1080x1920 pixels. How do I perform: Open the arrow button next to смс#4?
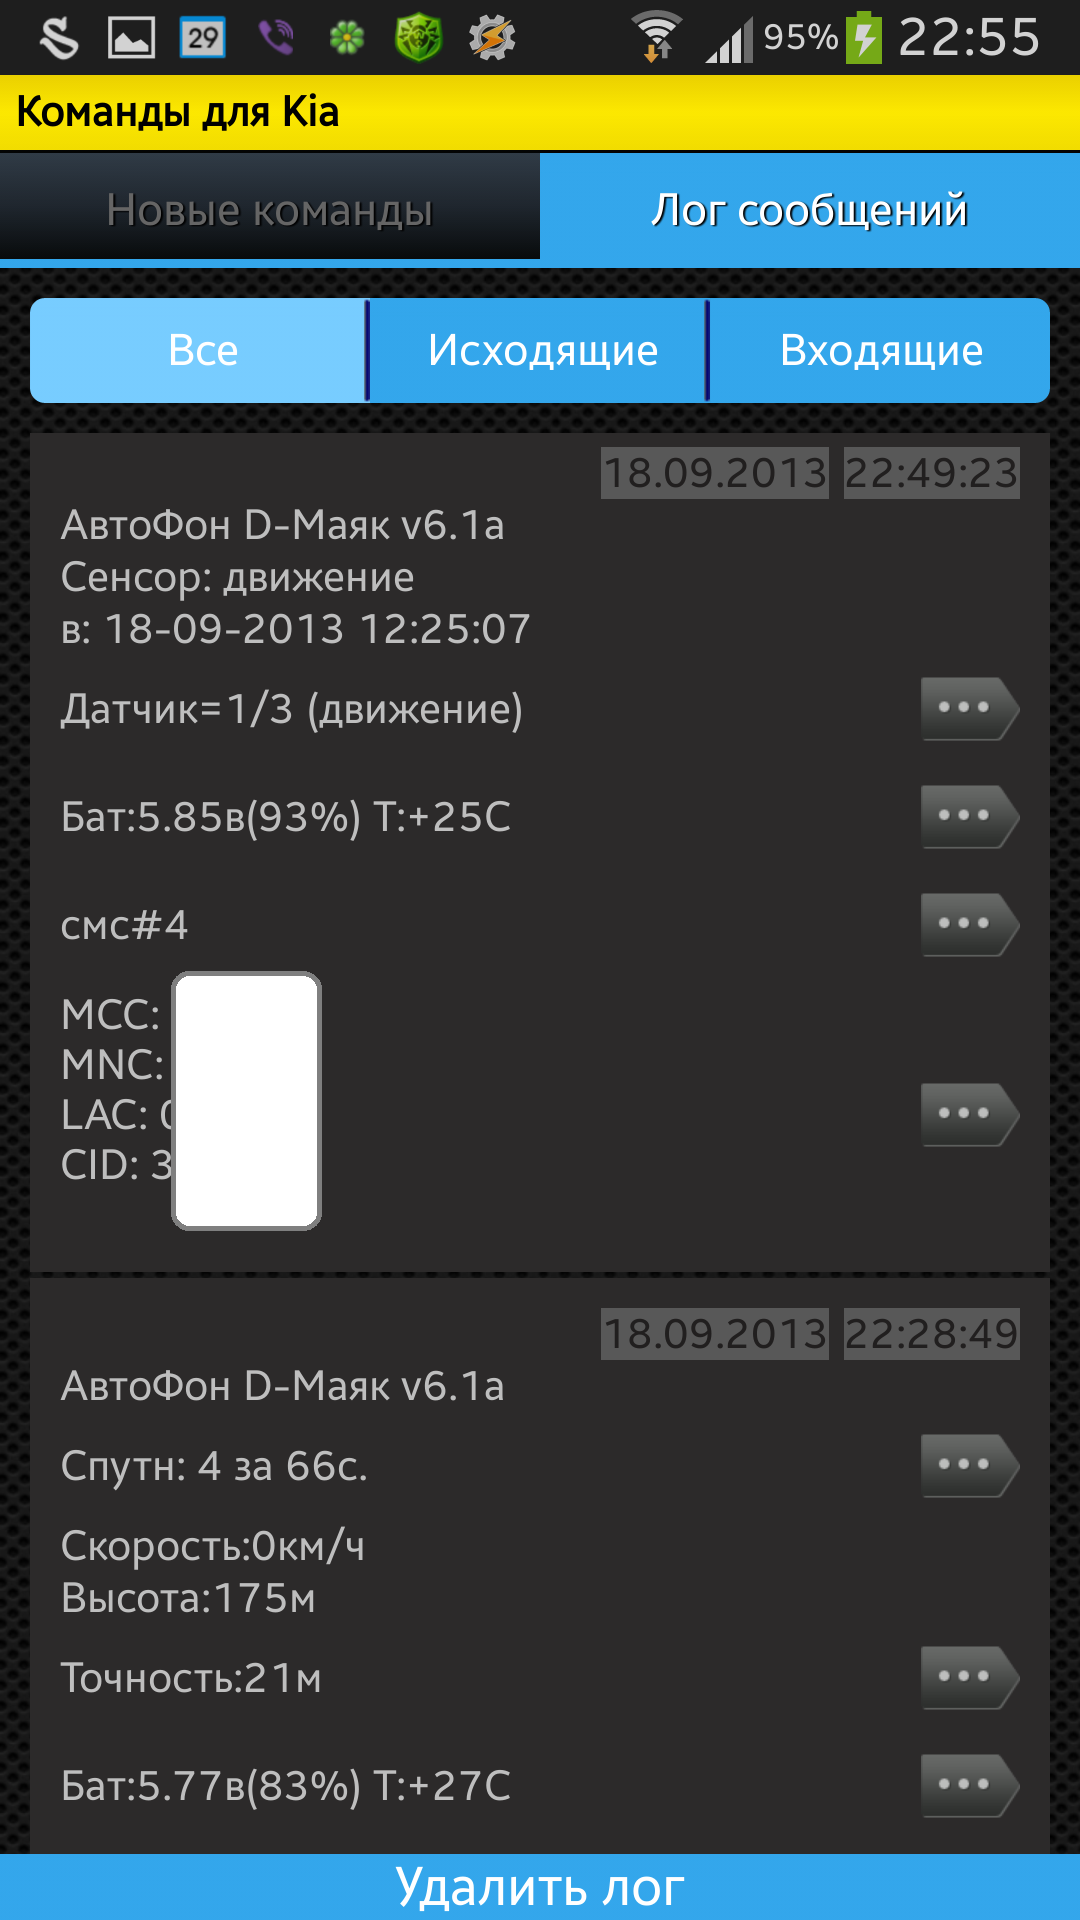tap(968, 925)
